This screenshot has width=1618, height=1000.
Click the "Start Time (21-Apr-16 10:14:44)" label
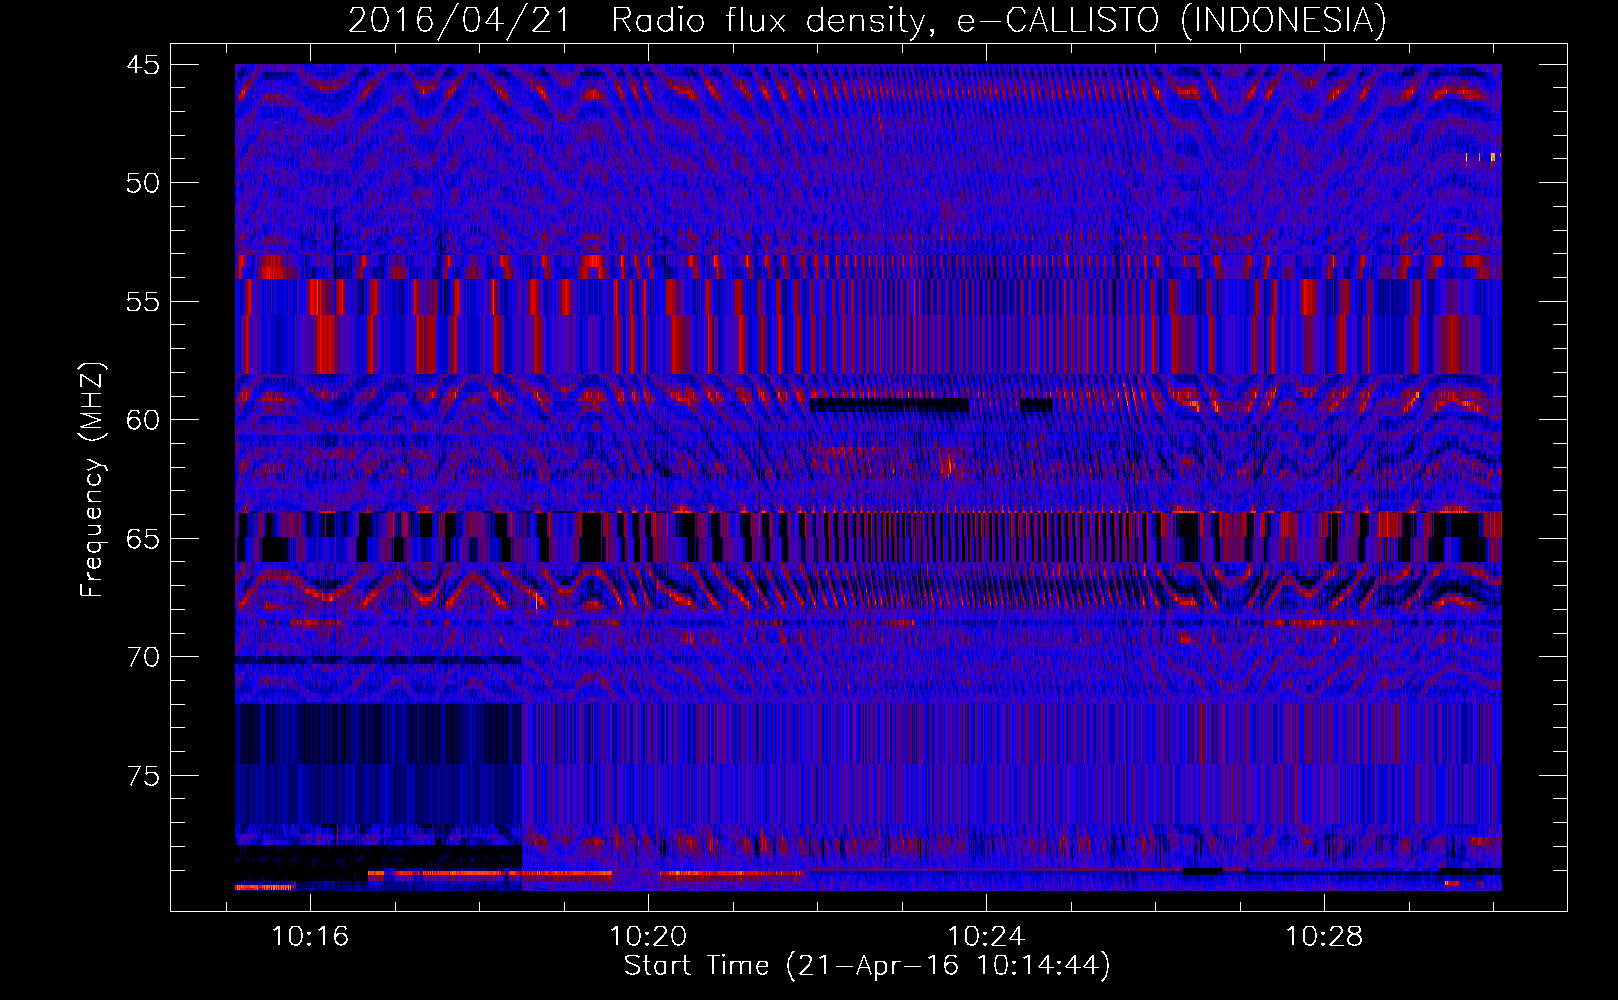tap(867, 966)
